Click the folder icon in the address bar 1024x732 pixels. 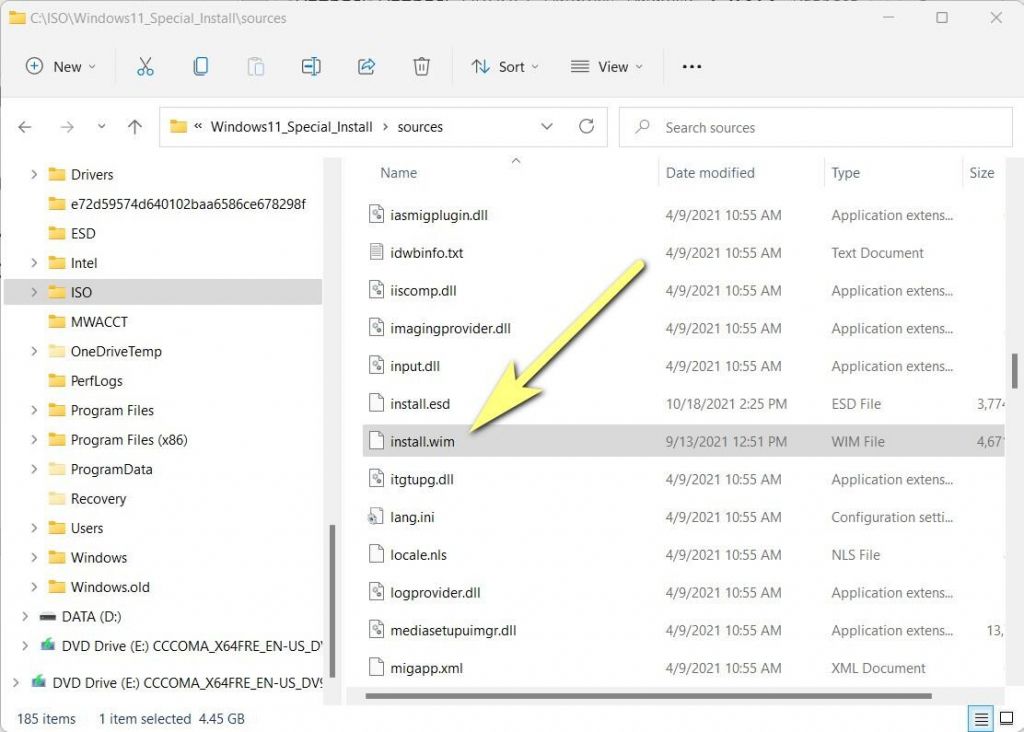pyautogui.click(x=180, y=127)
